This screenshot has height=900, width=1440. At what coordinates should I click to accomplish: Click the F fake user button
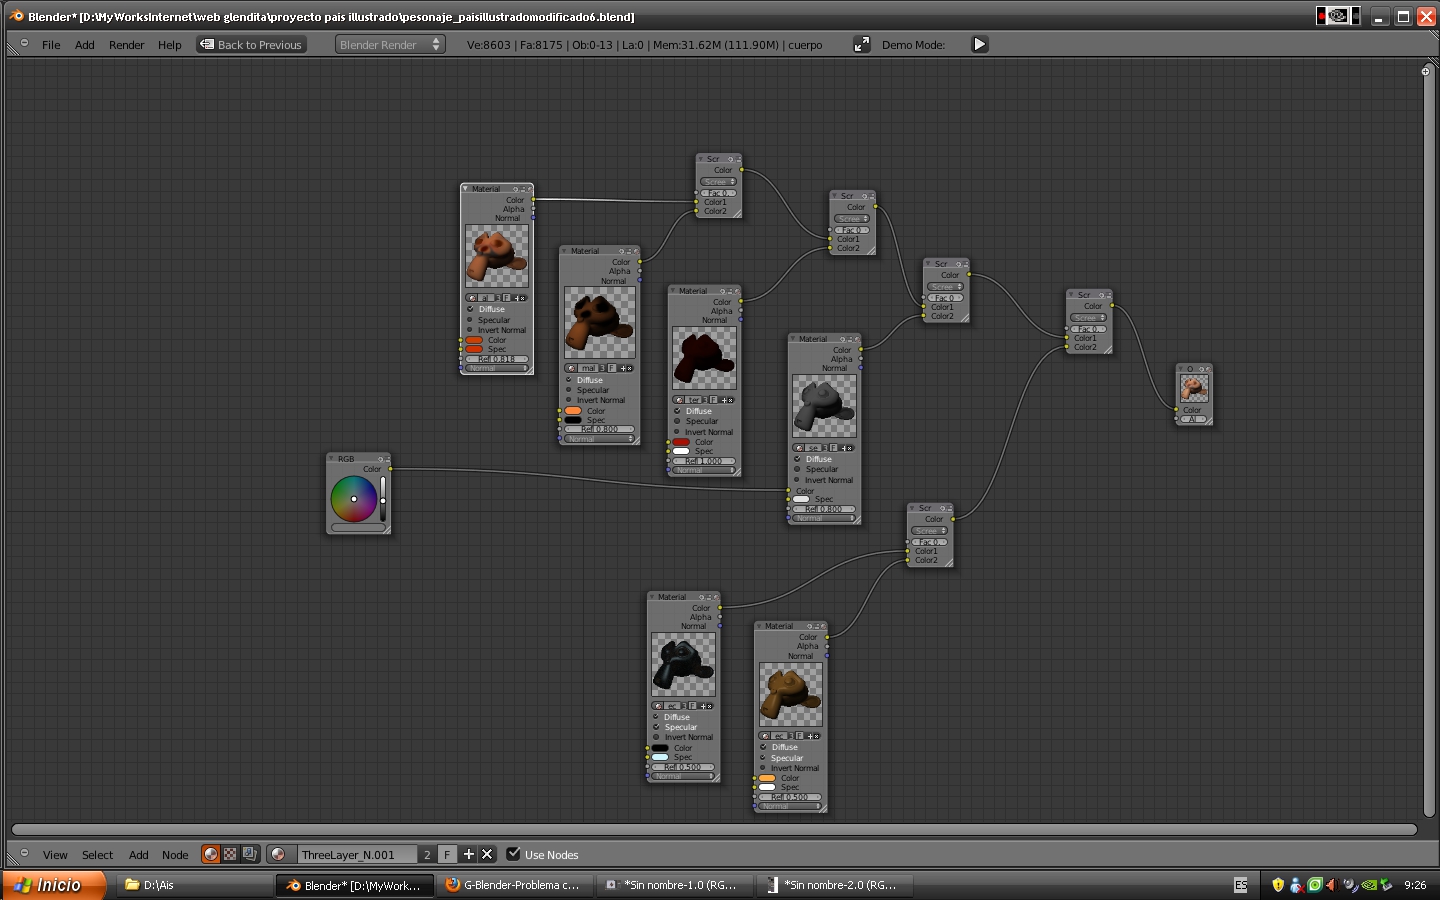click(x=447, y=854)
